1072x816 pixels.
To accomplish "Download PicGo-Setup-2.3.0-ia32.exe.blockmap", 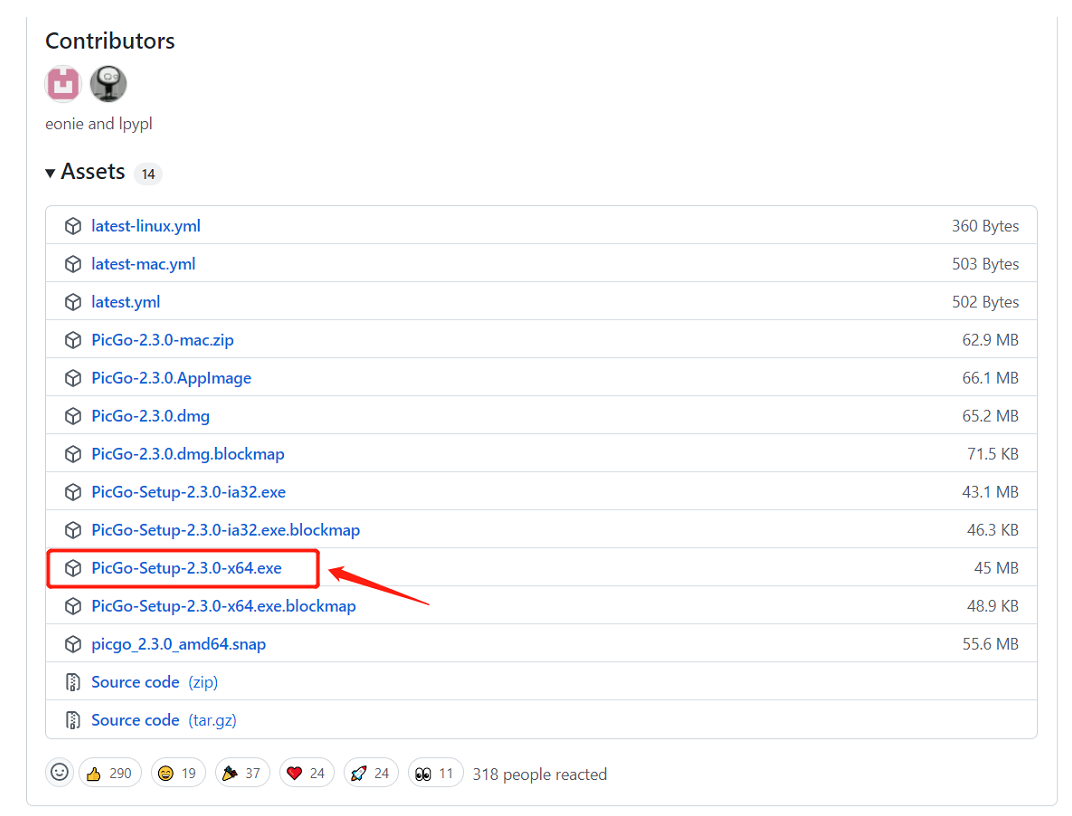I will click(226, 530).
